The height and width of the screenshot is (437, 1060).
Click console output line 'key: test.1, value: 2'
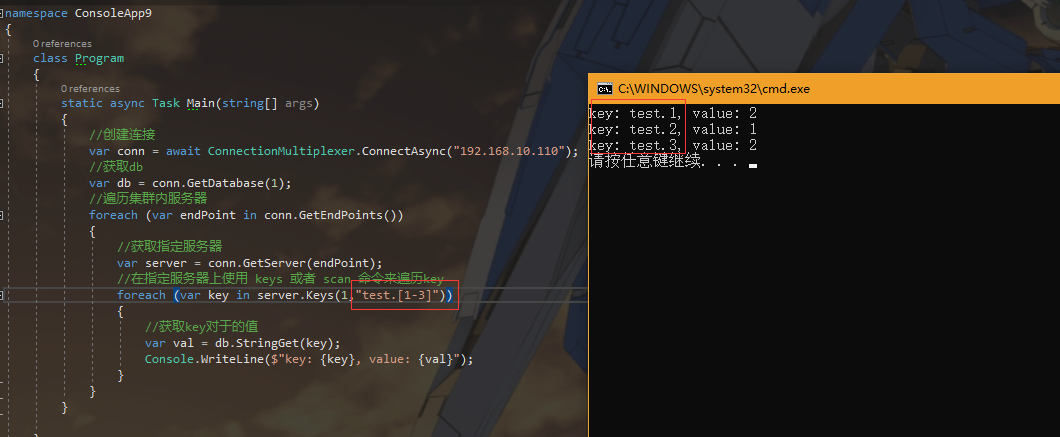(673, 114)
